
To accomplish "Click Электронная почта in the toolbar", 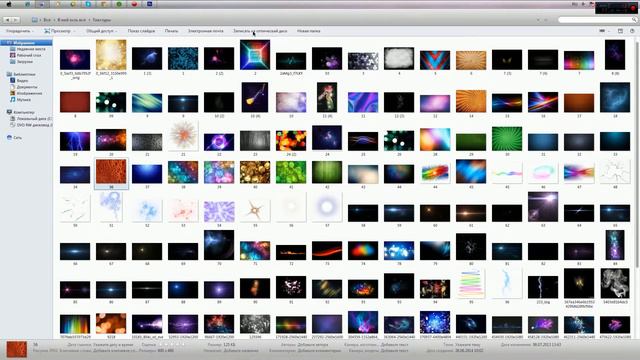I will (206, 31).
